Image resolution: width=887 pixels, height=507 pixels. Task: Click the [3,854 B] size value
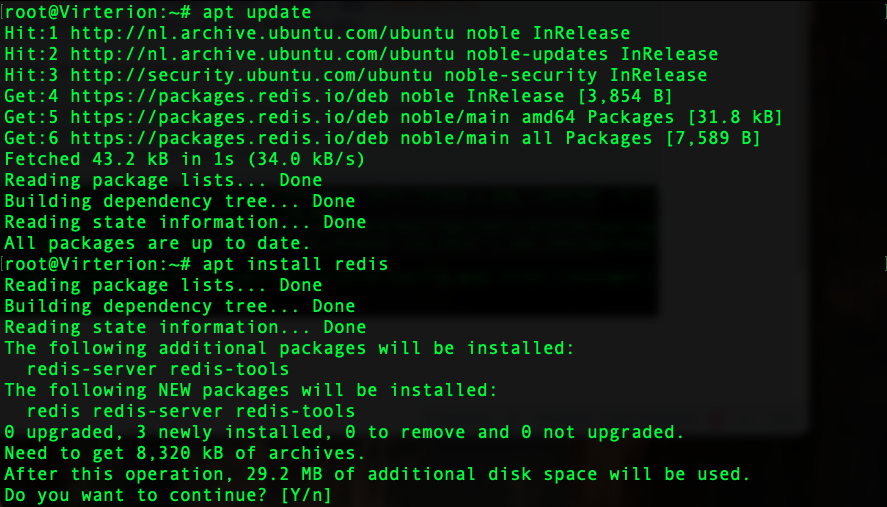point(625,96)
